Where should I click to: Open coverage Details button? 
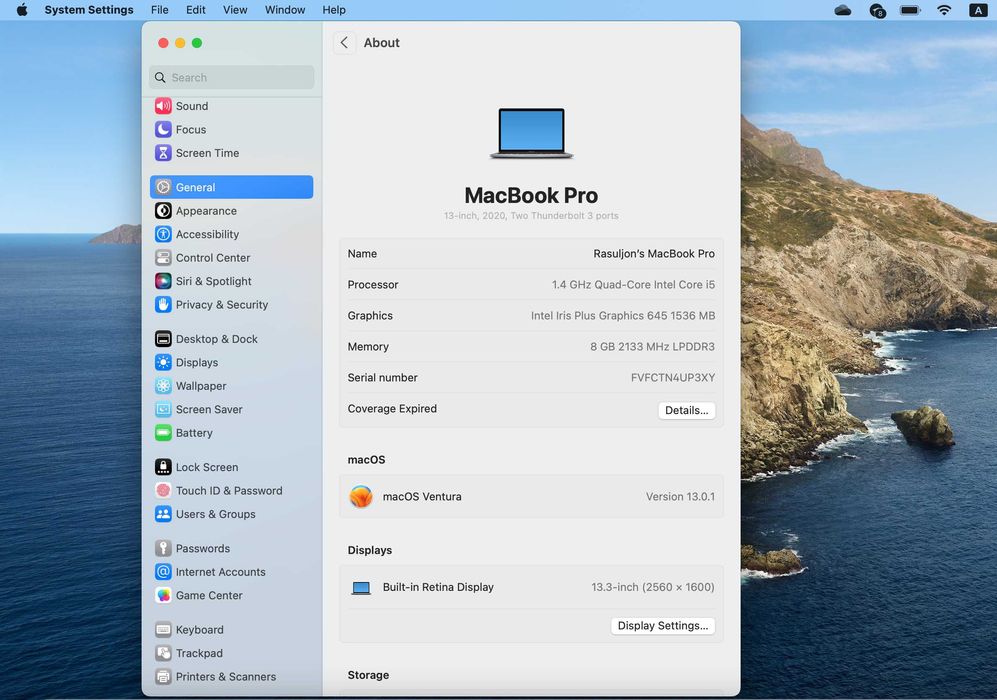click(687, 411)
